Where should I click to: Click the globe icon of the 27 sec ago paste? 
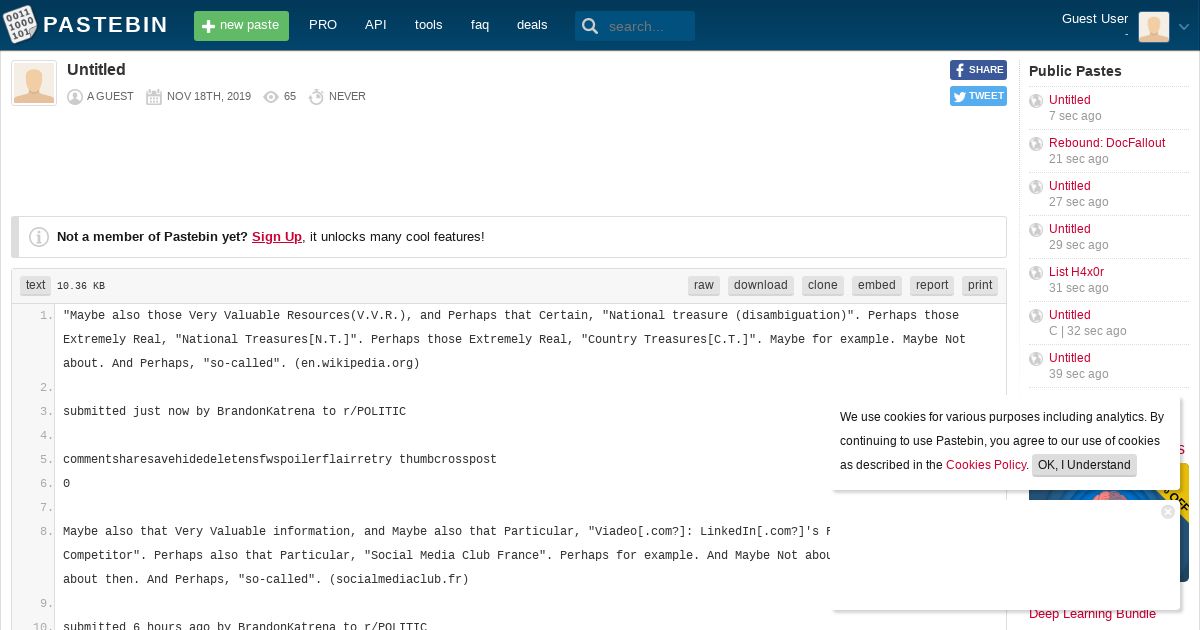coord(1036,187)
